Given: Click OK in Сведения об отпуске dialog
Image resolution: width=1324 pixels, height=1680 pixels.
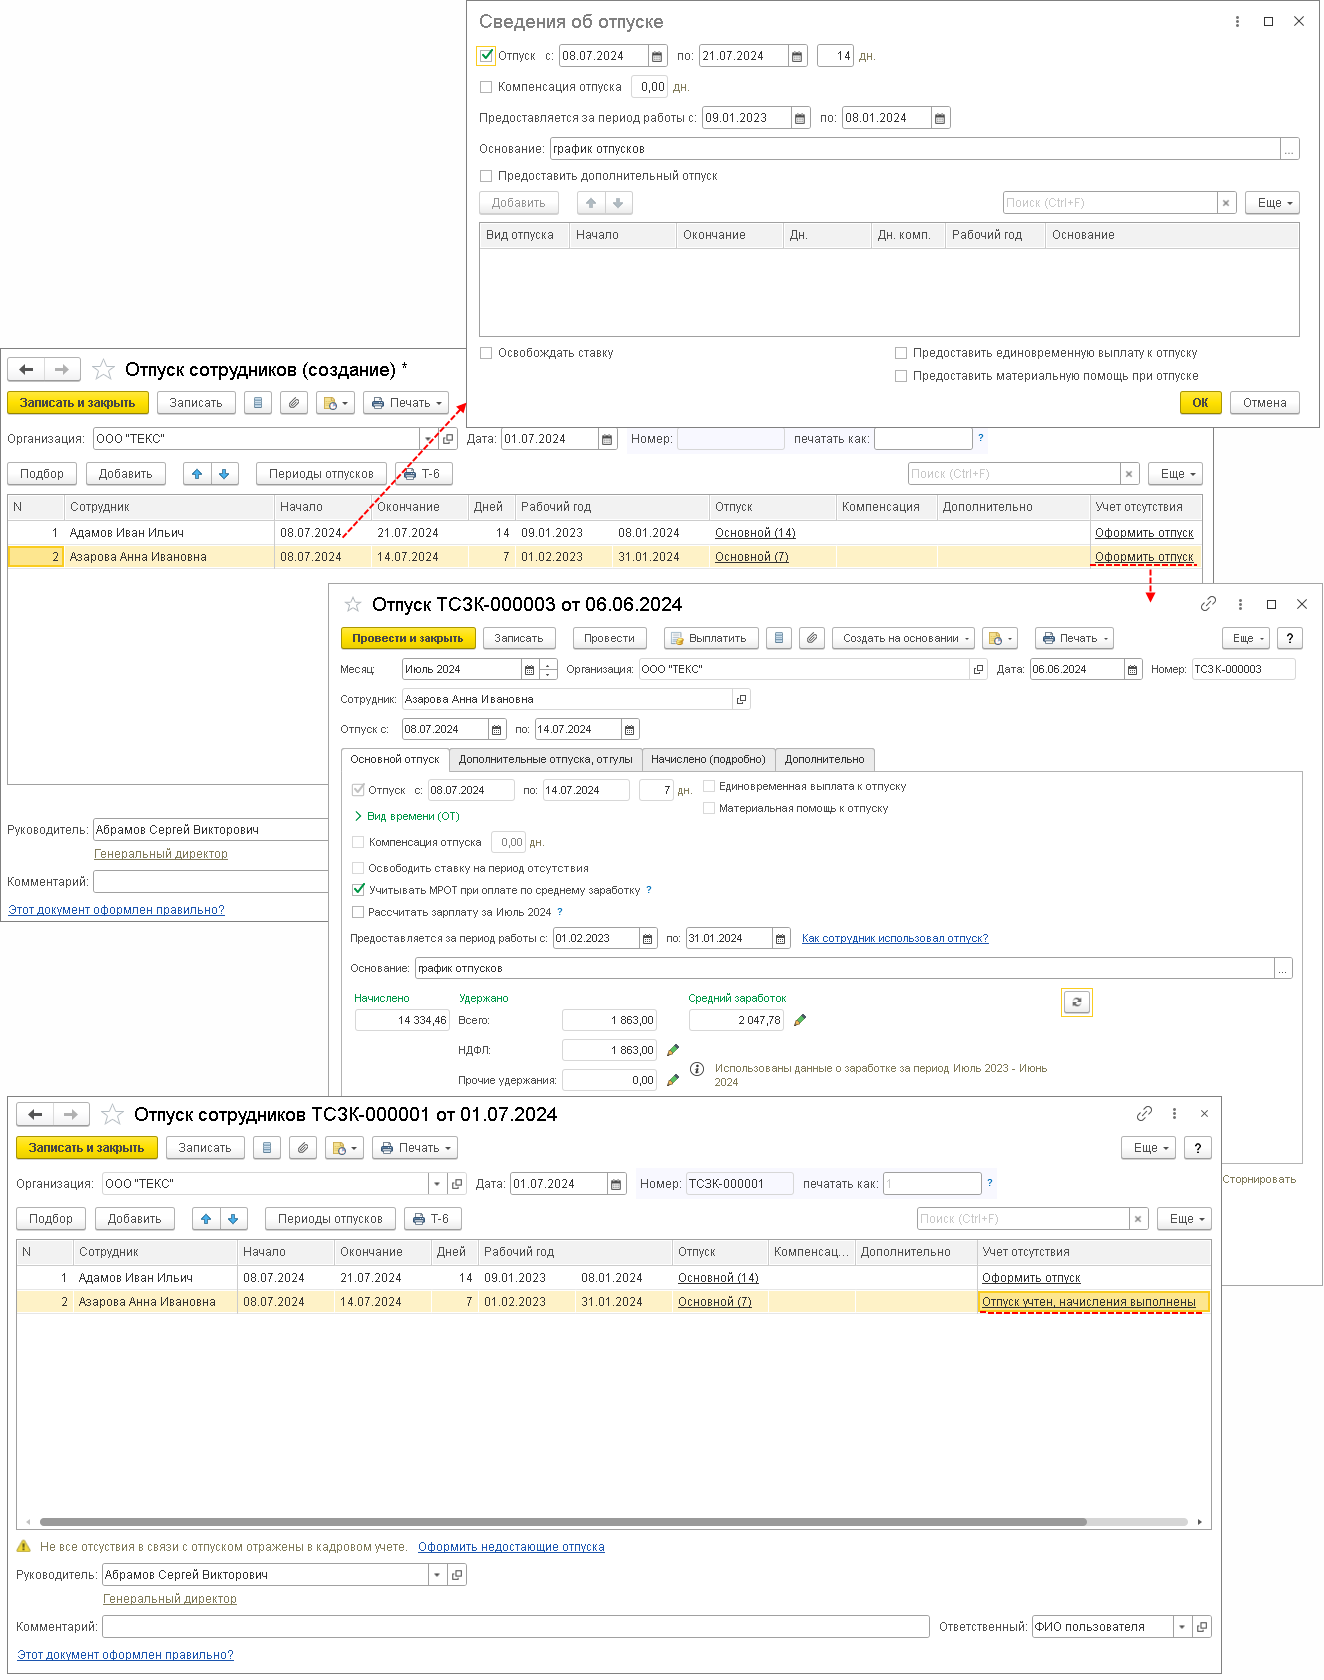Looking at the screenshot, I should 1200,403.
